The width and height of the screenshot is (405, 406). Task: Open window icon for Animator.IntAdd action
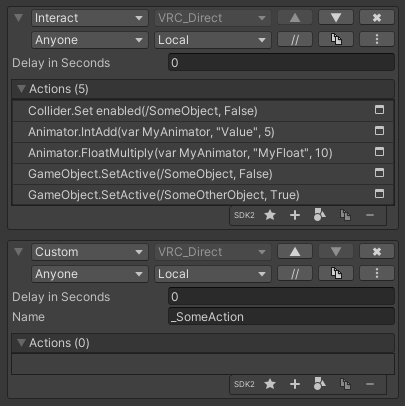pos(379,131)
